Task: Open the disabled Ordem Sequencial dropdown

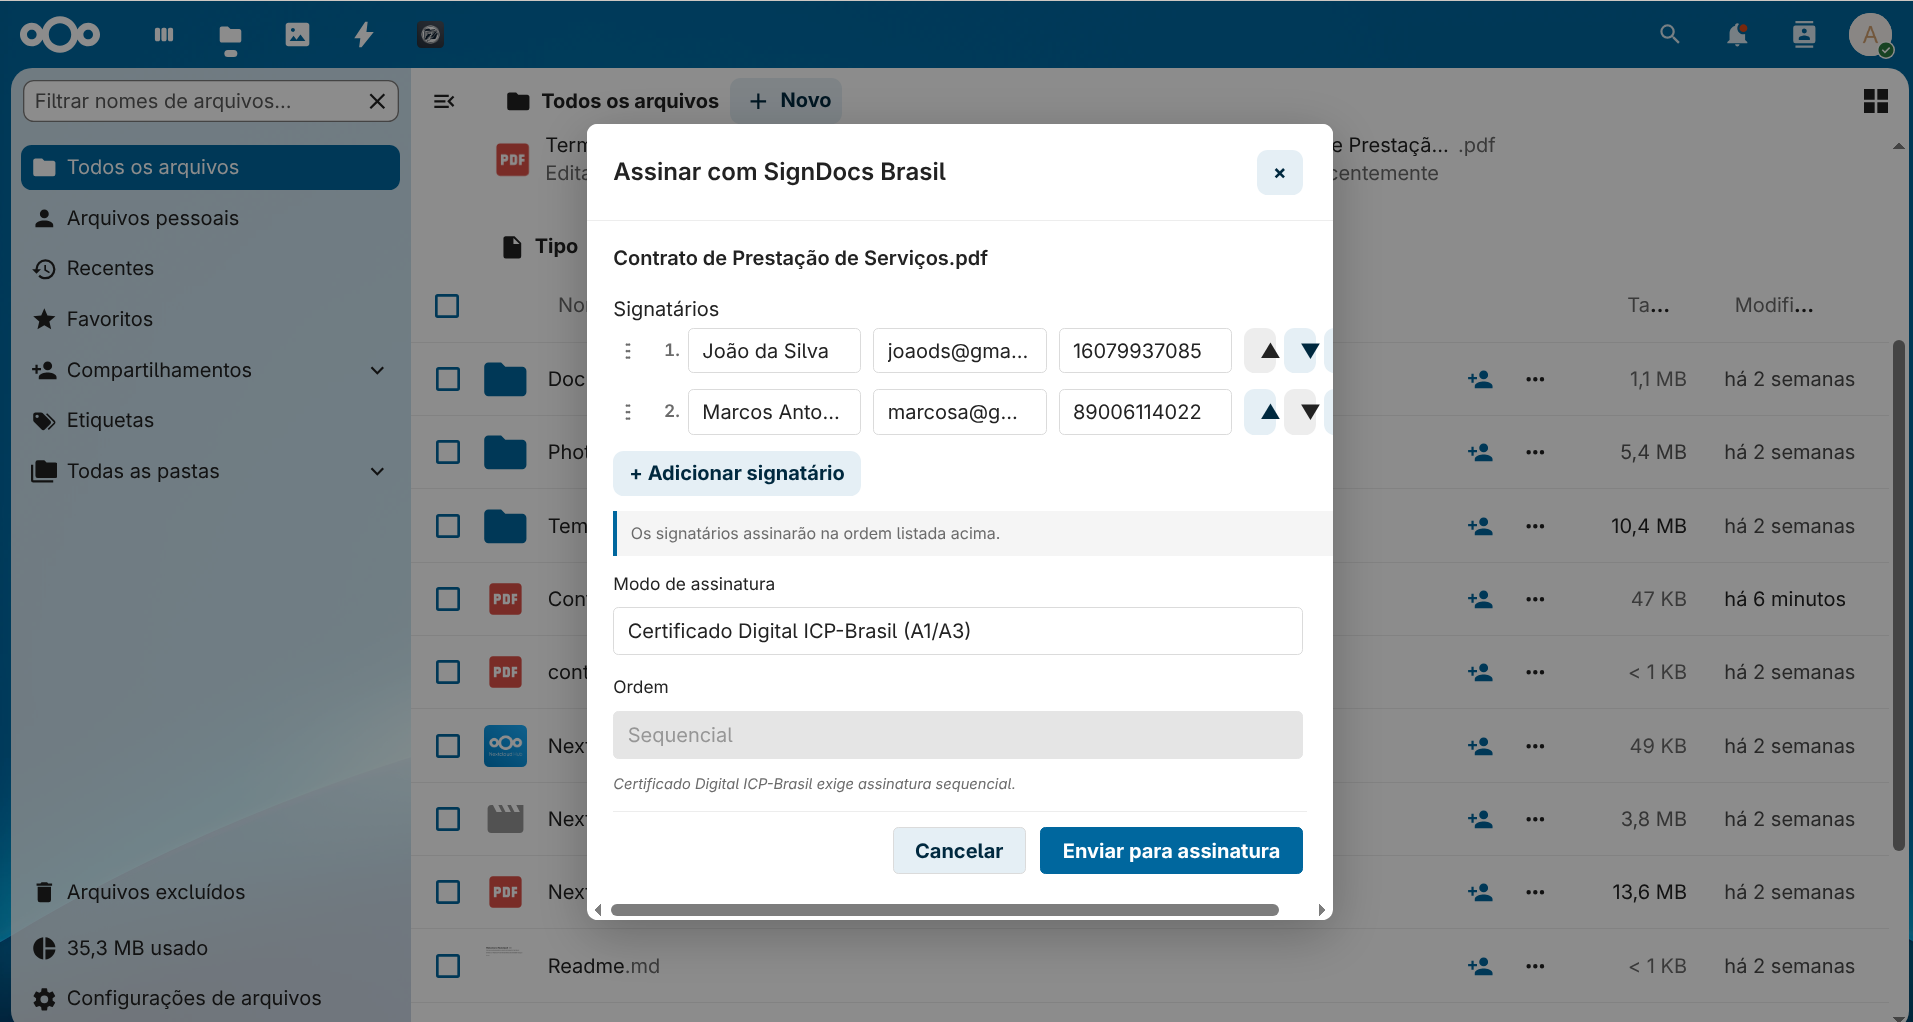Action: pos(957,735)
